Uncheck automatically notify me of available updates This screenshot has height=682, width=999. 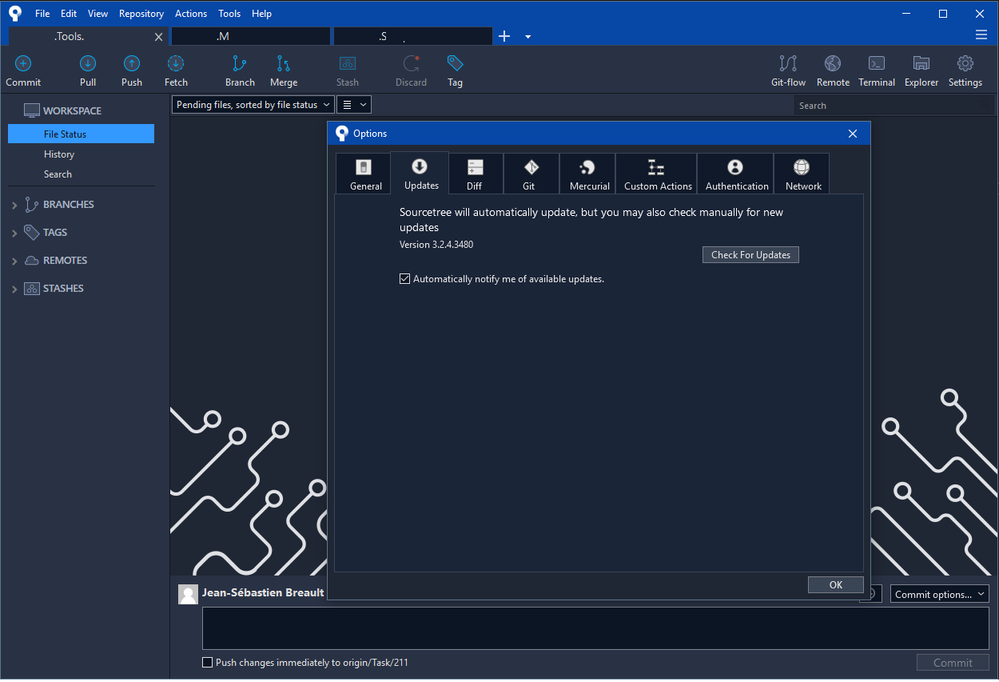(x=405, y=279)
